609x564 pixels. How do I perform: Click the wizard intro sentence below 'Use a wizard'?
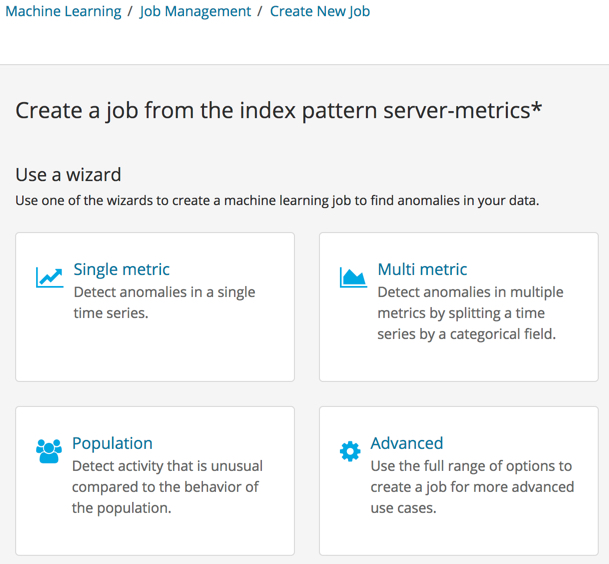tap(277, 200)
